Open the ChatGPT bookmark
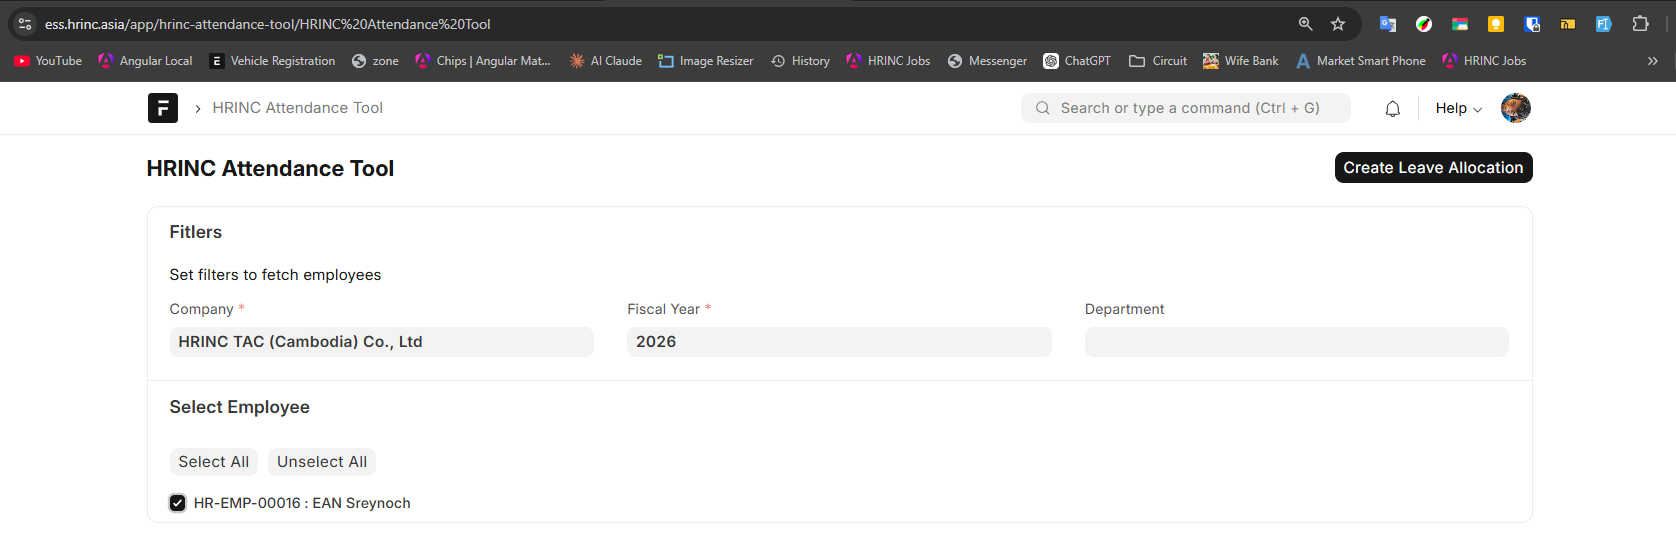The image size is (1676, 545). click(1077, 61)
